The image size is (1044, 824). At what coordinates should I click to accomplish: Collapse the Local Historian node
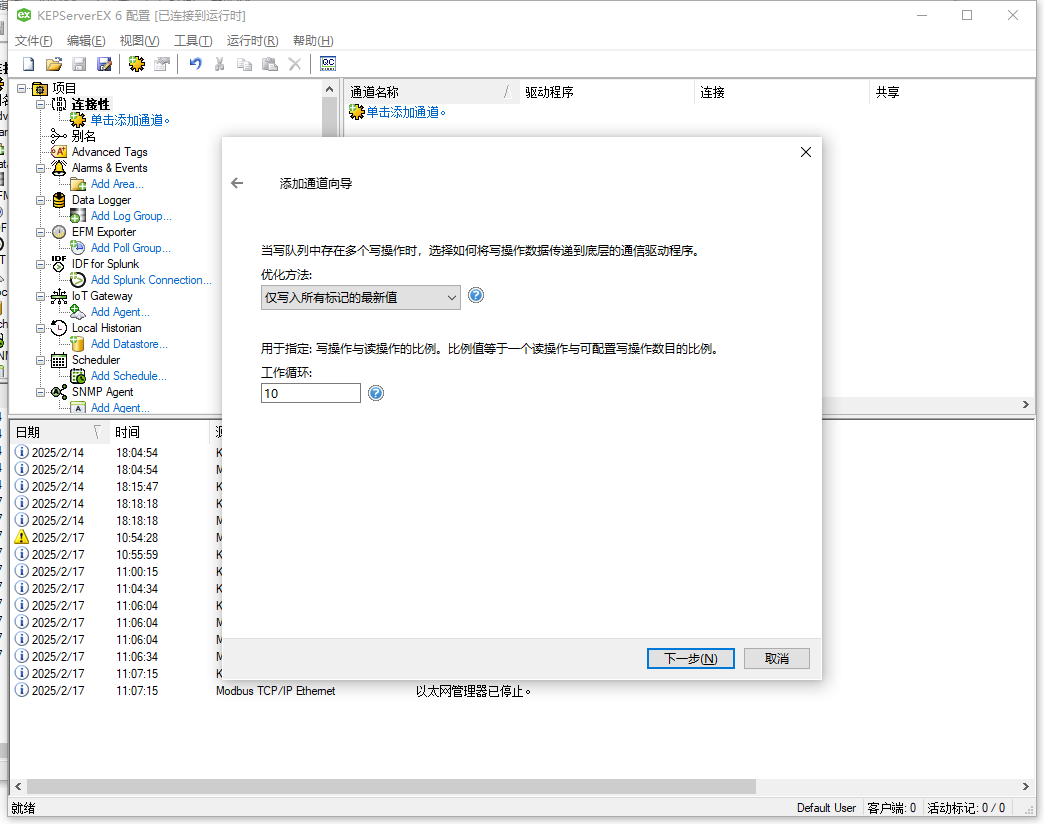click(x=41, y=328)
